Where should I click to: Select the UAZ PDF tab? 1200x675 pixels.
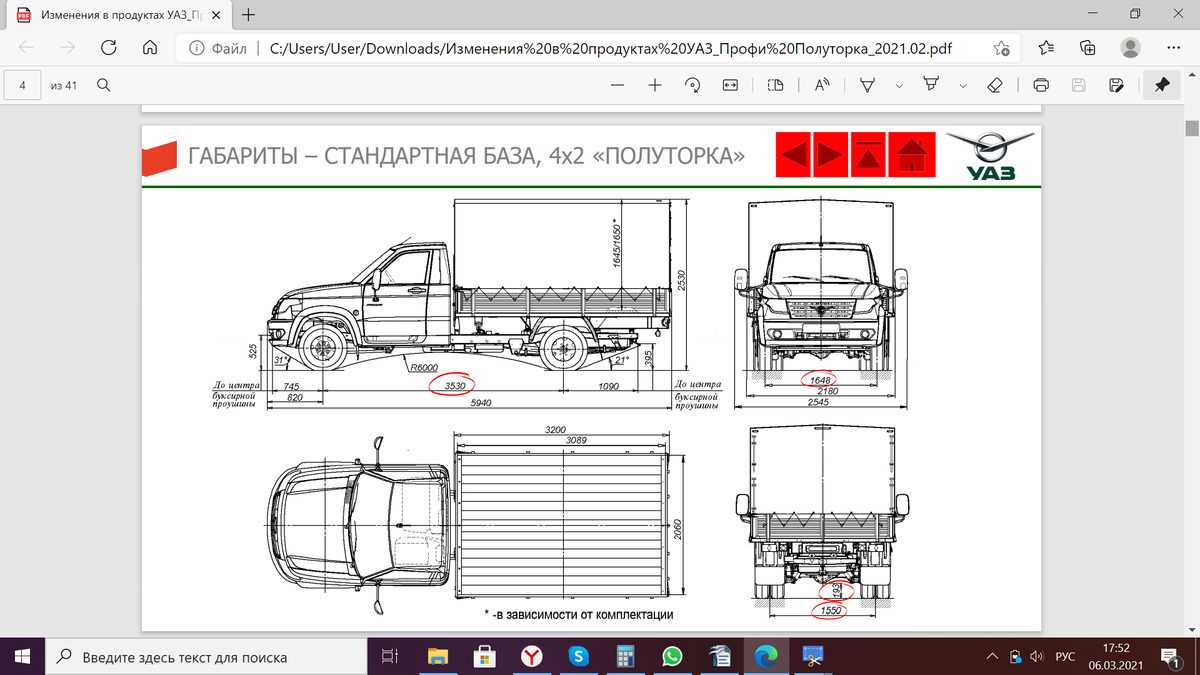click(120, 15)
